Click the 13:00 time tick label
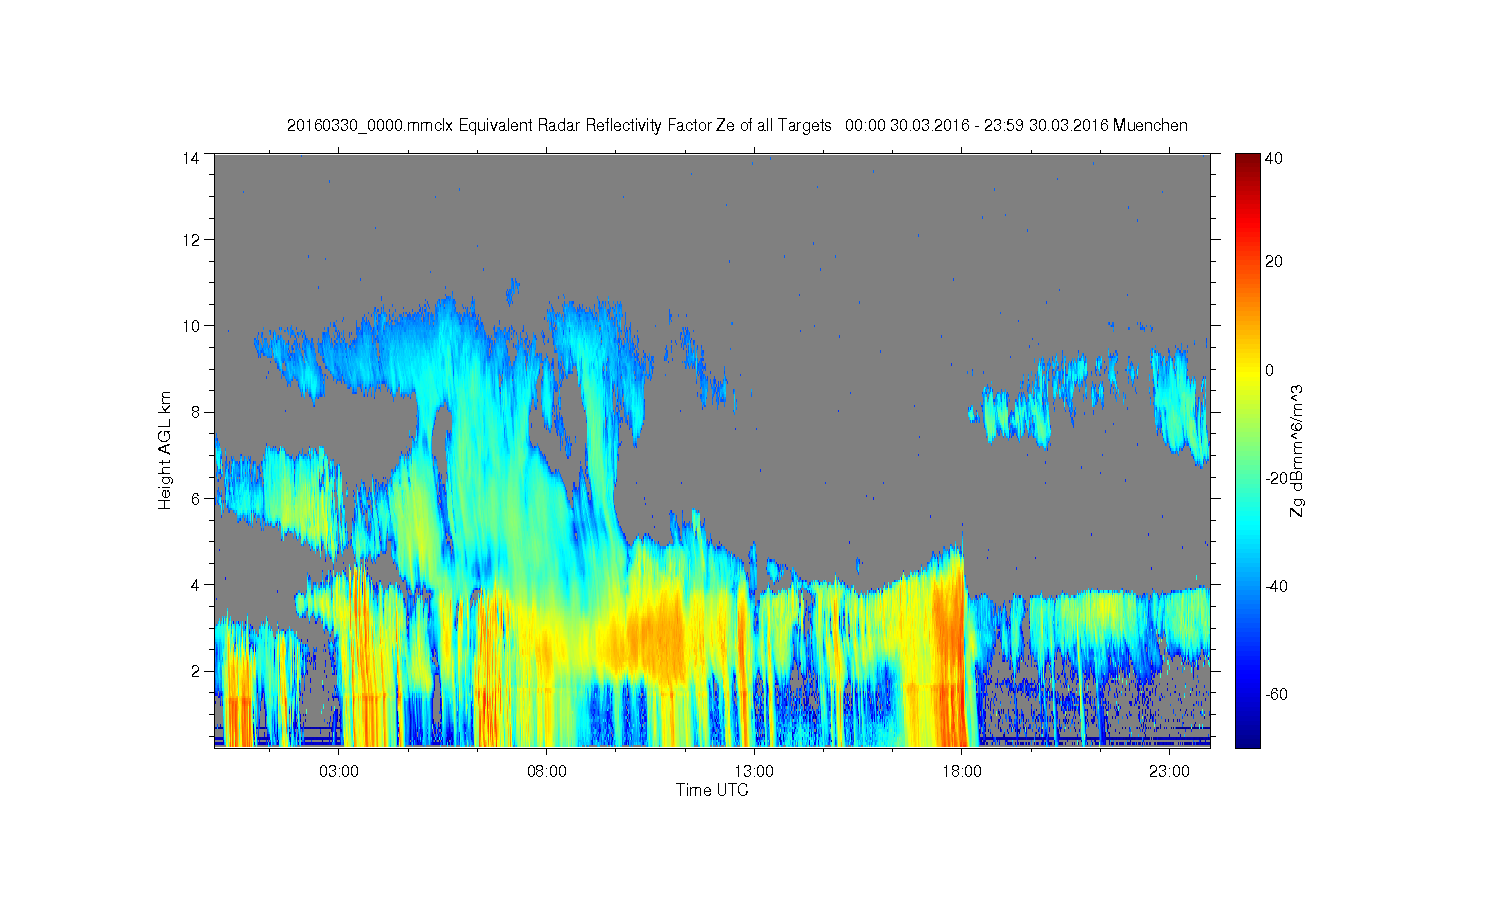Image resolution: width=1500 pixels, height=900 pixels. [754, 772]
